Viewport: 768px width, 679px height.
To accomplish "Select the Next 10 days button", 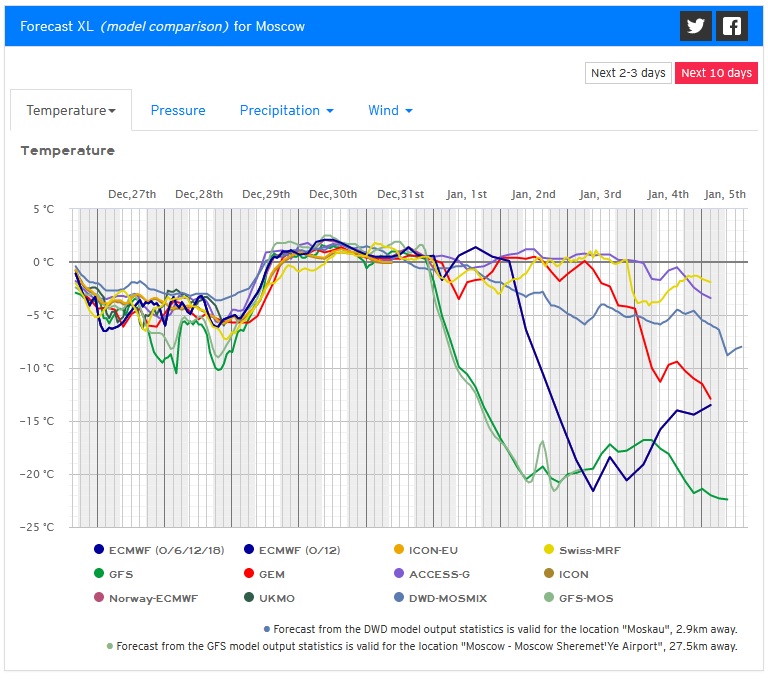I will coord(715,73).
